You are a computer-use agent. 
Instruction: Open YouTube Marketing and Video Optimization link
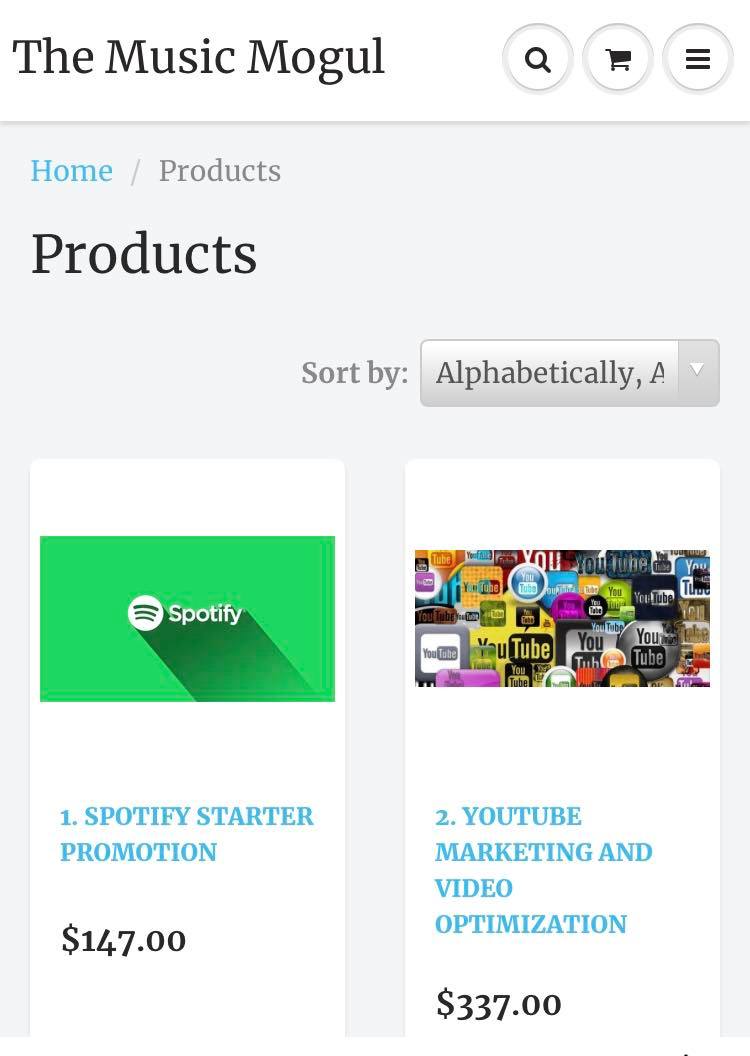pyautogui.click(x=543, y=870)
